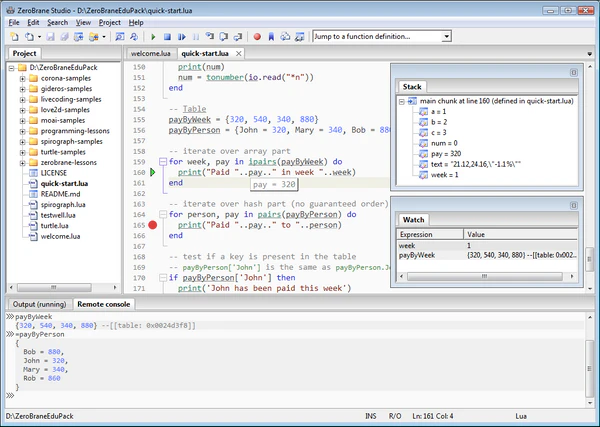600x427 pixels.
Task: Click the red Toggle Breakpoint toolbar icon
Action: click(x=257, y=37)
